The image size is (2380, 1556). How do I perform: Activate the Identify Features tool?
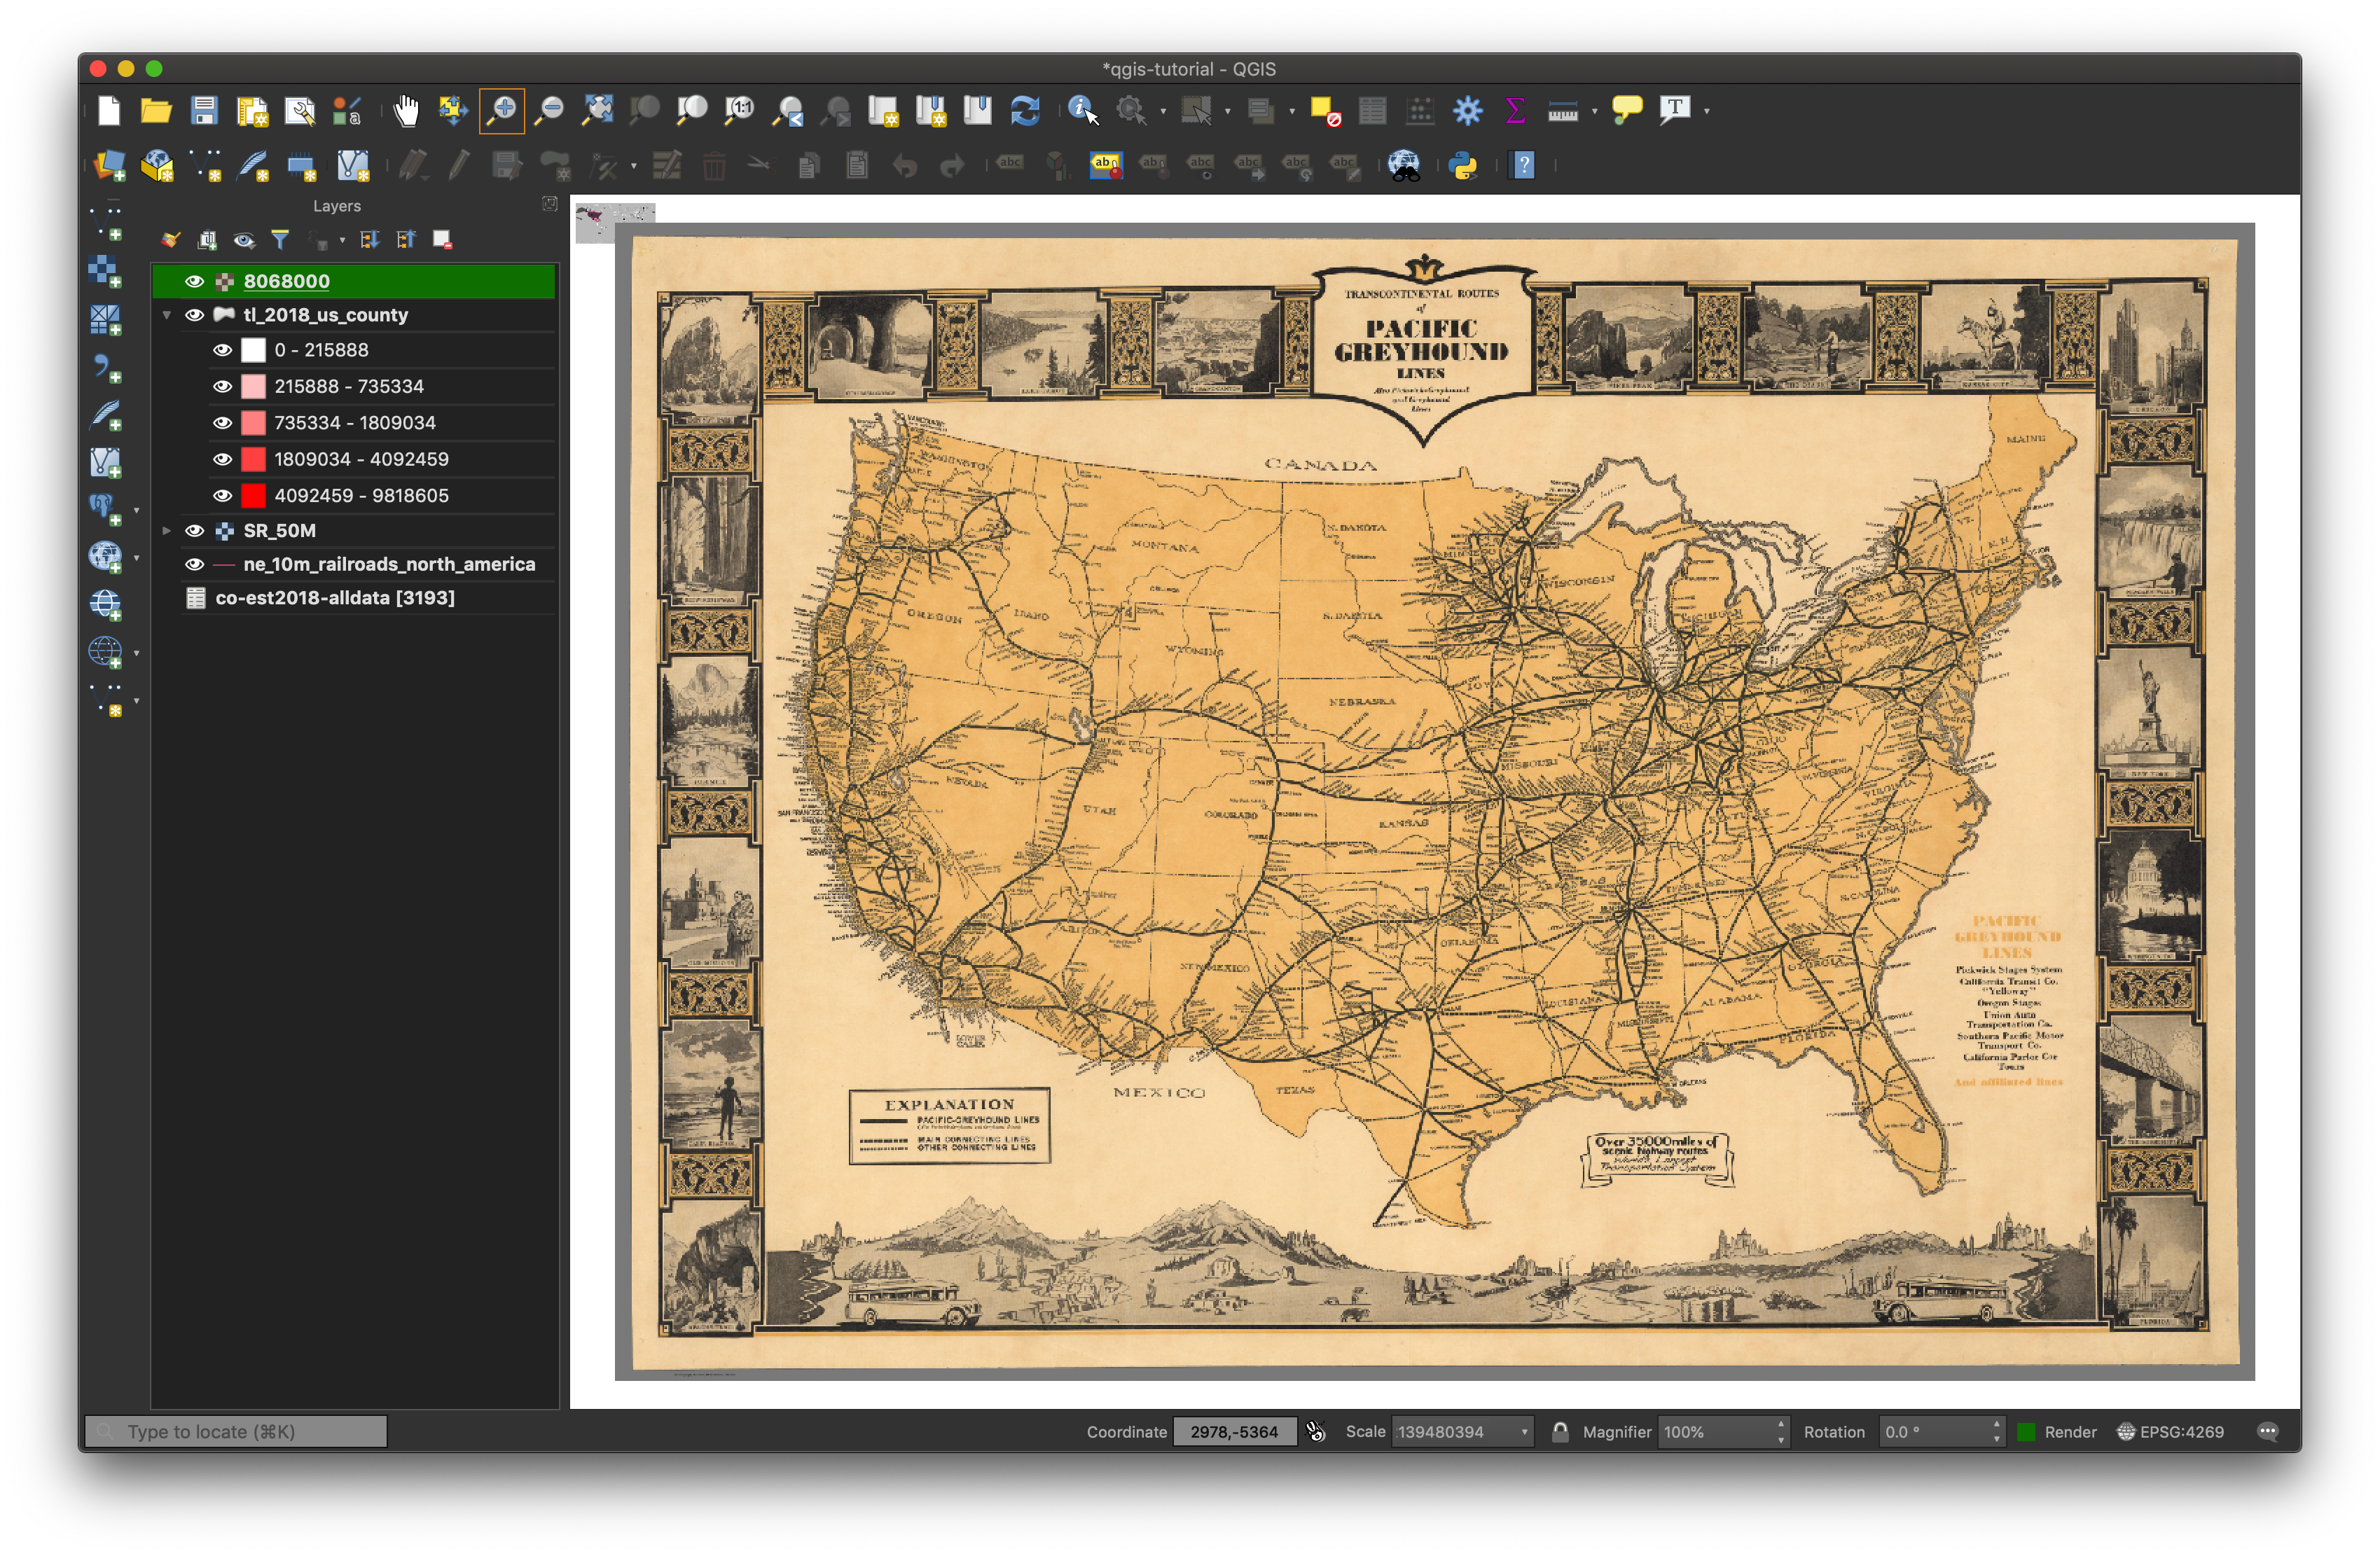pos(1084,110)
